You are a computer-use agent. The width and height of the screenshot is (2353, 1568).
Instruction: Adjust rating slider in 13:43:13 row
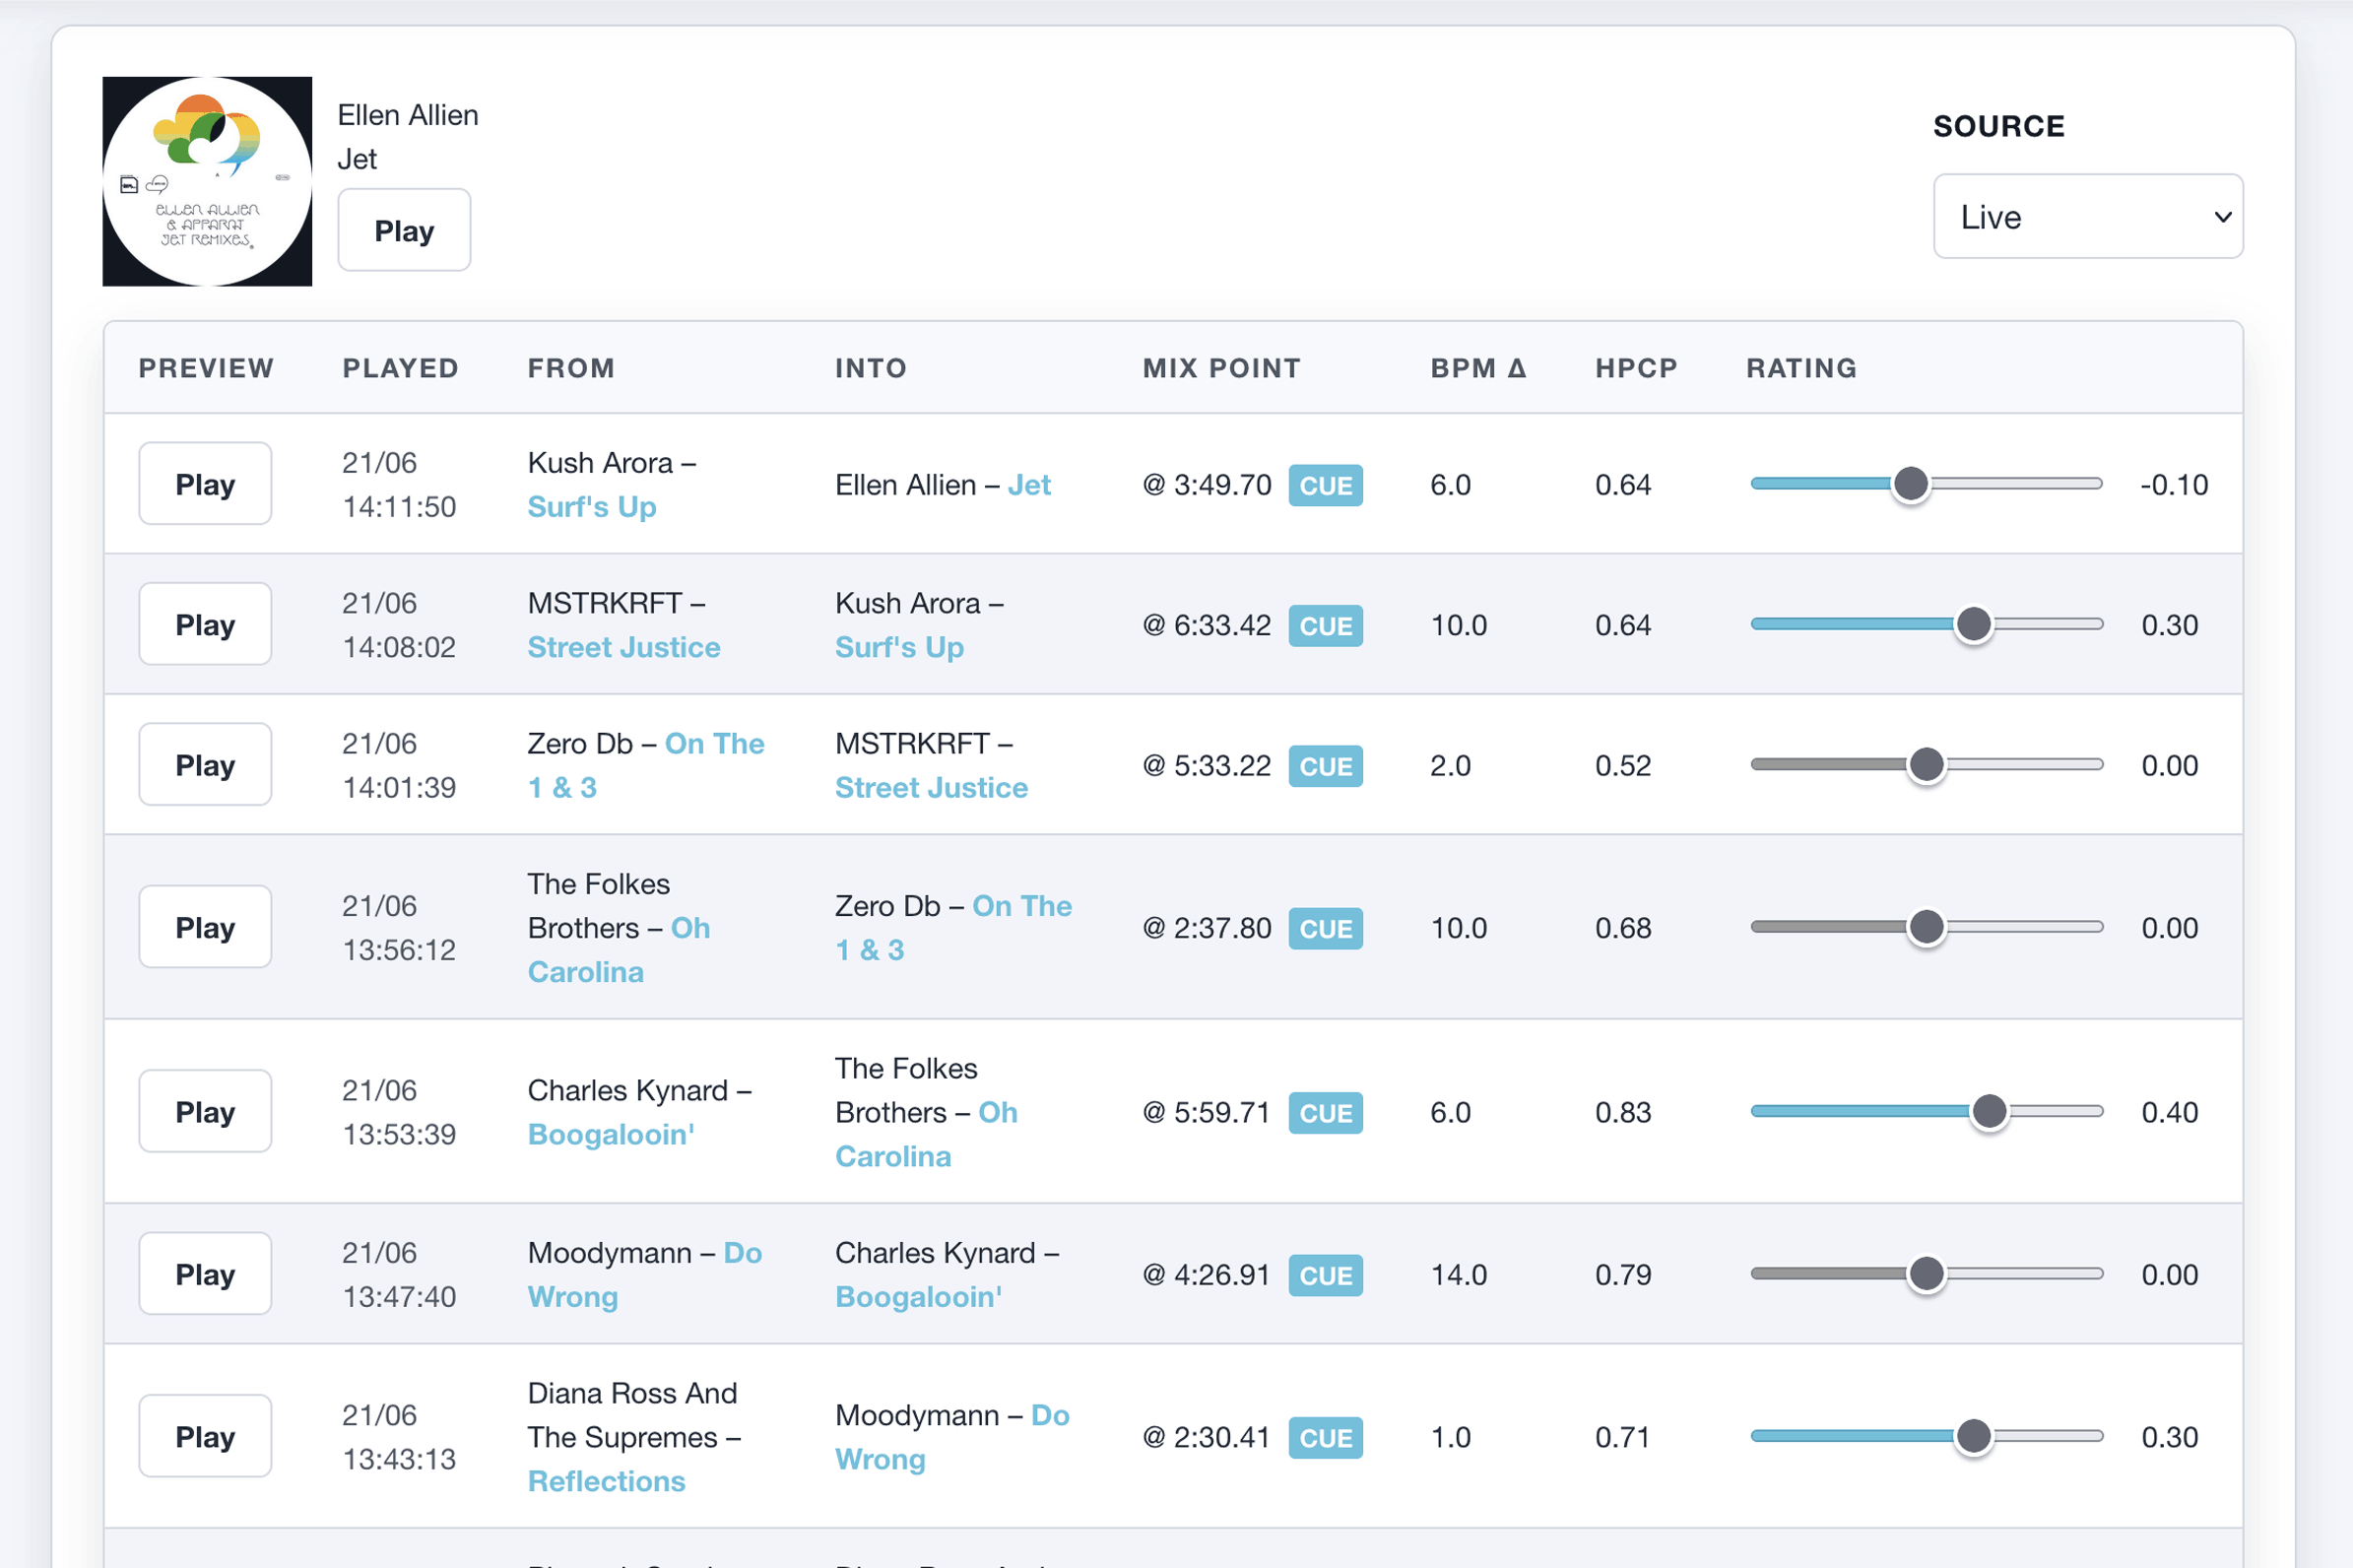1926,1436
